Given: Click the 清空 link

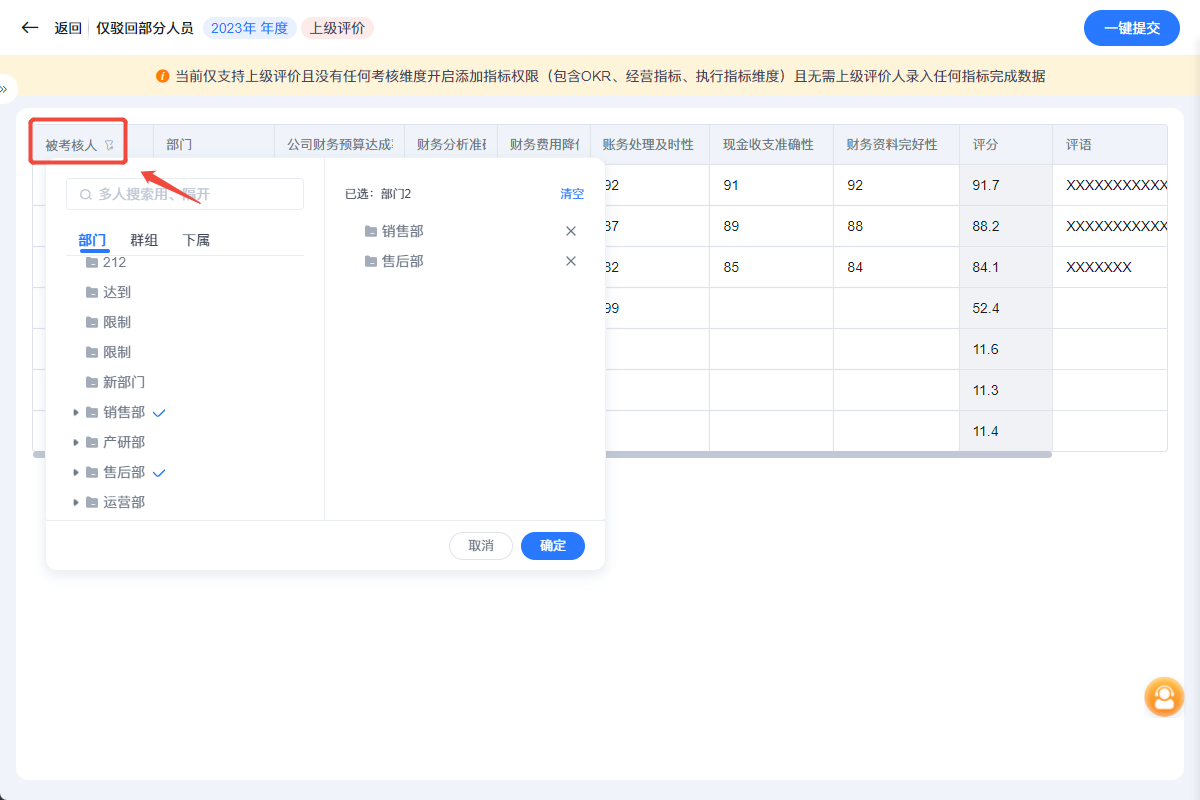Looking at the screenshot, I should tap(572, 194).
